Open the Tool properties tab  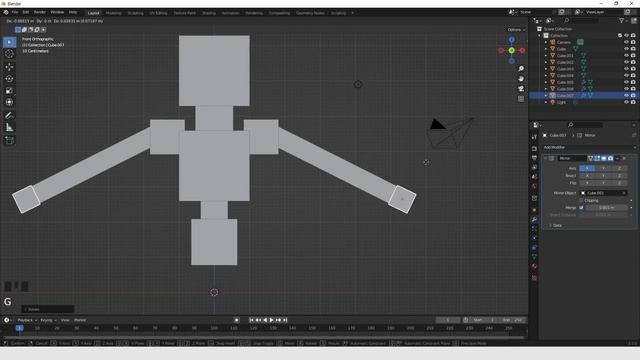[535, 137]
